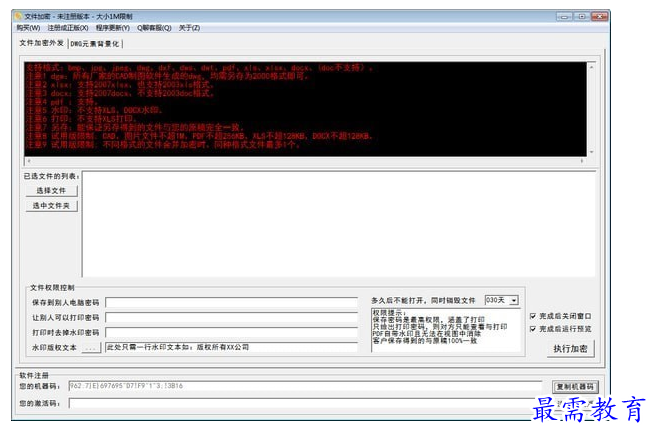Screen dimensions: 654x441
Task: Open the 程序更新(Y) menu
Action: pyautogui.click(x=113, y=28)
